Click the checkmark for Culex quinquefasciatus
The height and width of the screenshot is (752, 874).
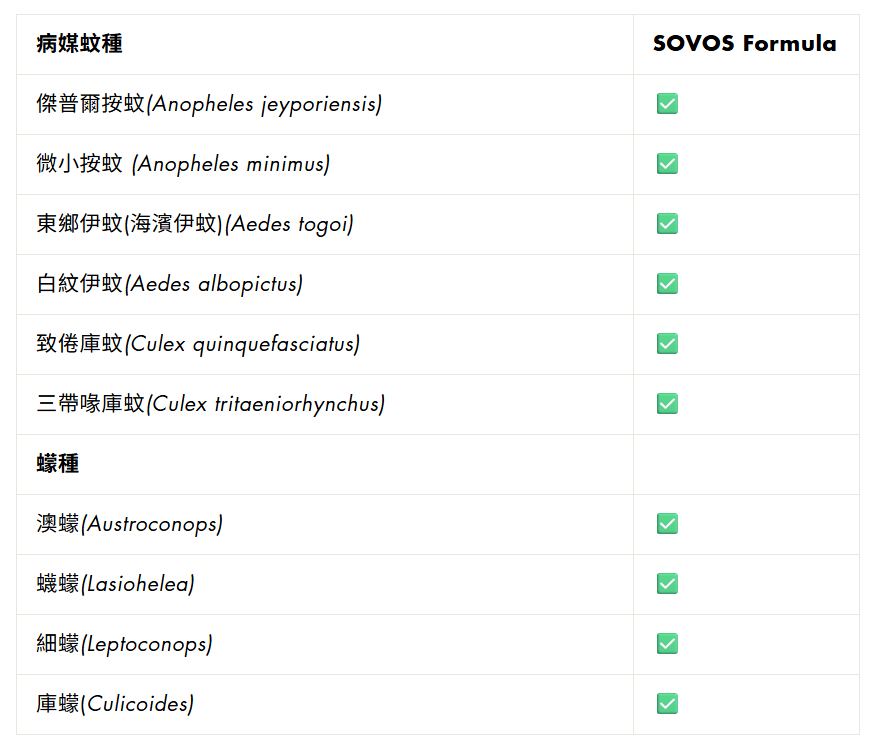click(667, 344)
